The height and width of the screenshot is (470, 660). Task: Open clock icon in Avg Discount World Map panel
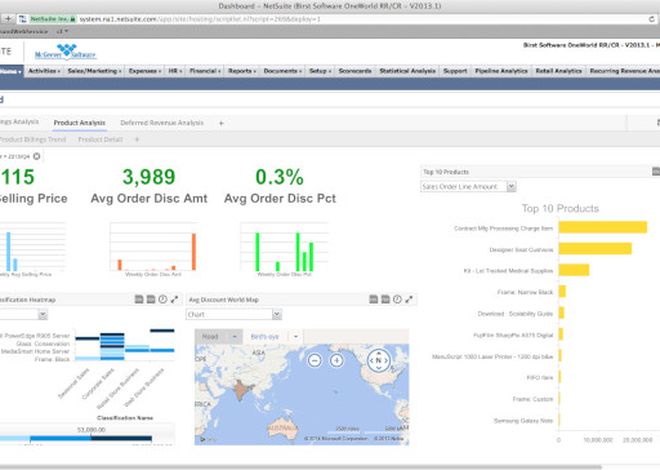click(397, 299)
